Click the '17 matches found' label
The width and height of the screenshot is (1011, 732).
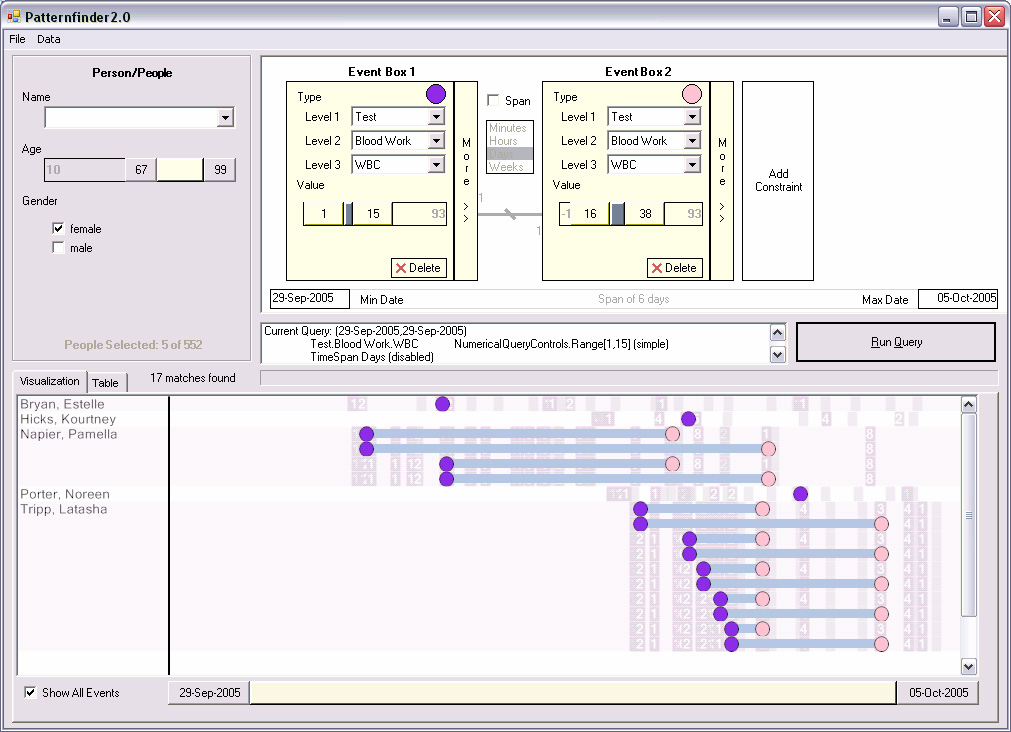click(x=193, y=378)
